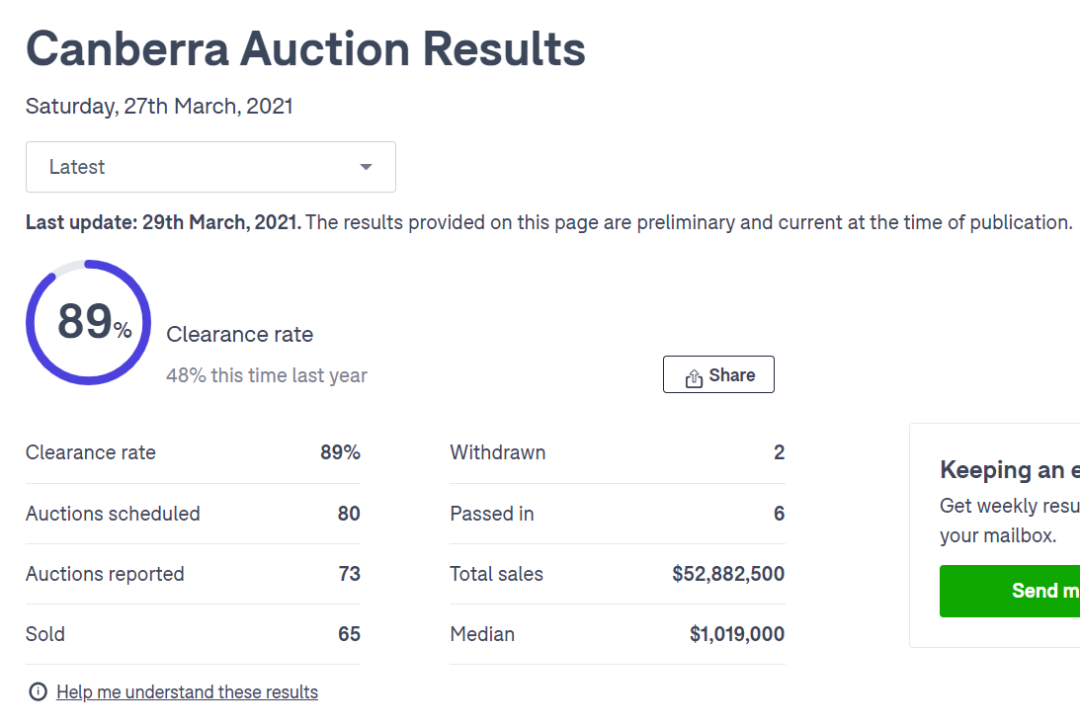Click the Median $1,019,000 figure
The image size is (1080, 727).
(x=737, y=634)
